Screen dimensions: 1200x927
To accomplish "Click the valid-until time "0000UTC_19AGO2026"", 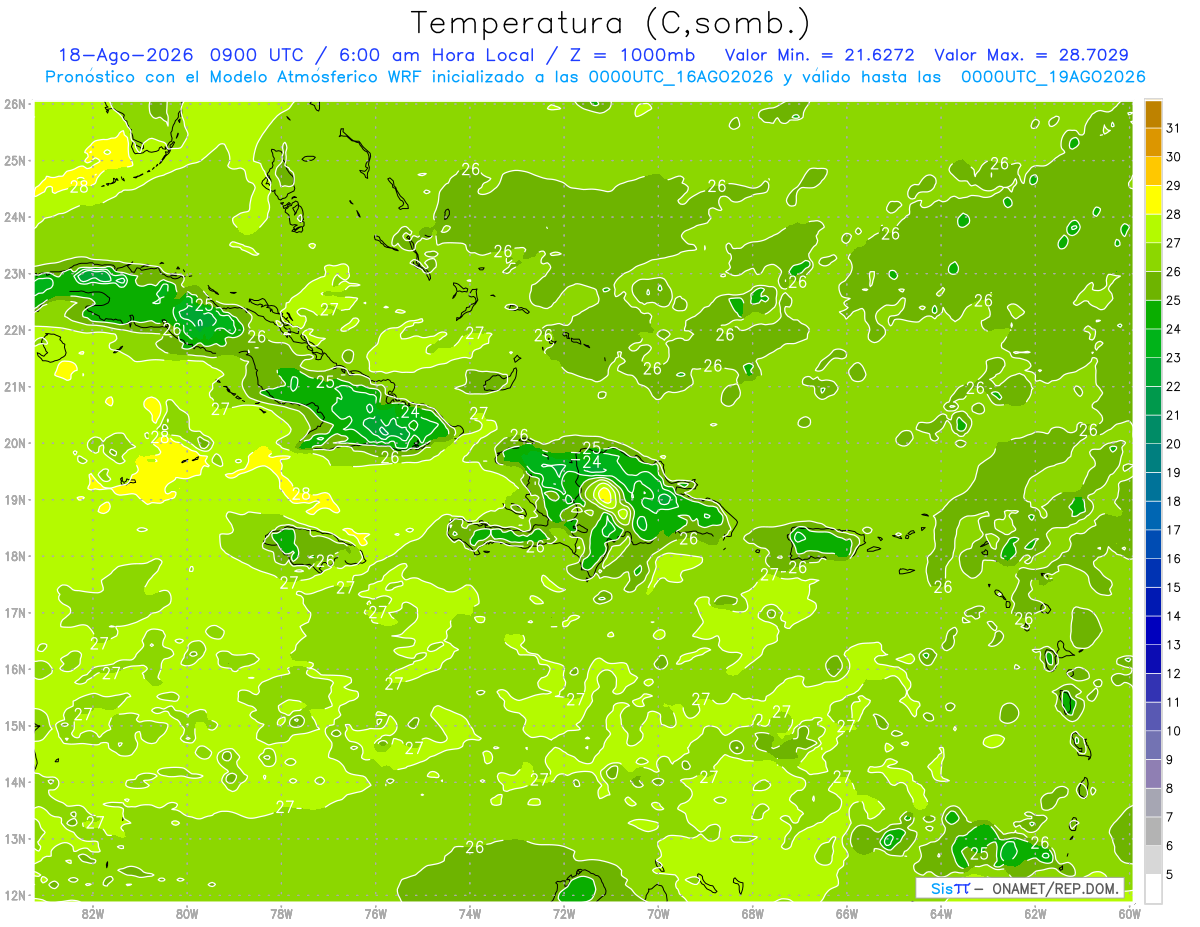I will click(1053, 77).
